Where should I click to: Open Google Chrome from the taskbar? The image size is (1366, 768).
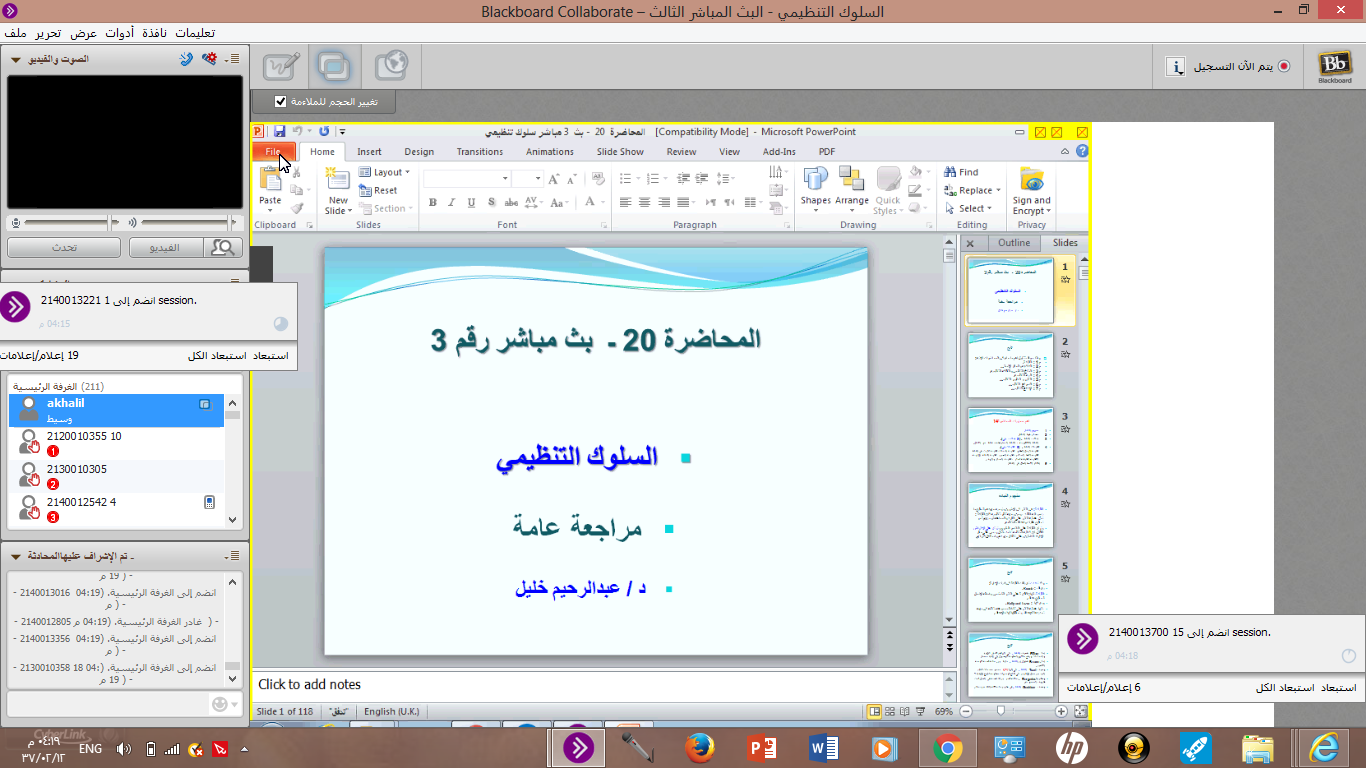tap(947, 747)
